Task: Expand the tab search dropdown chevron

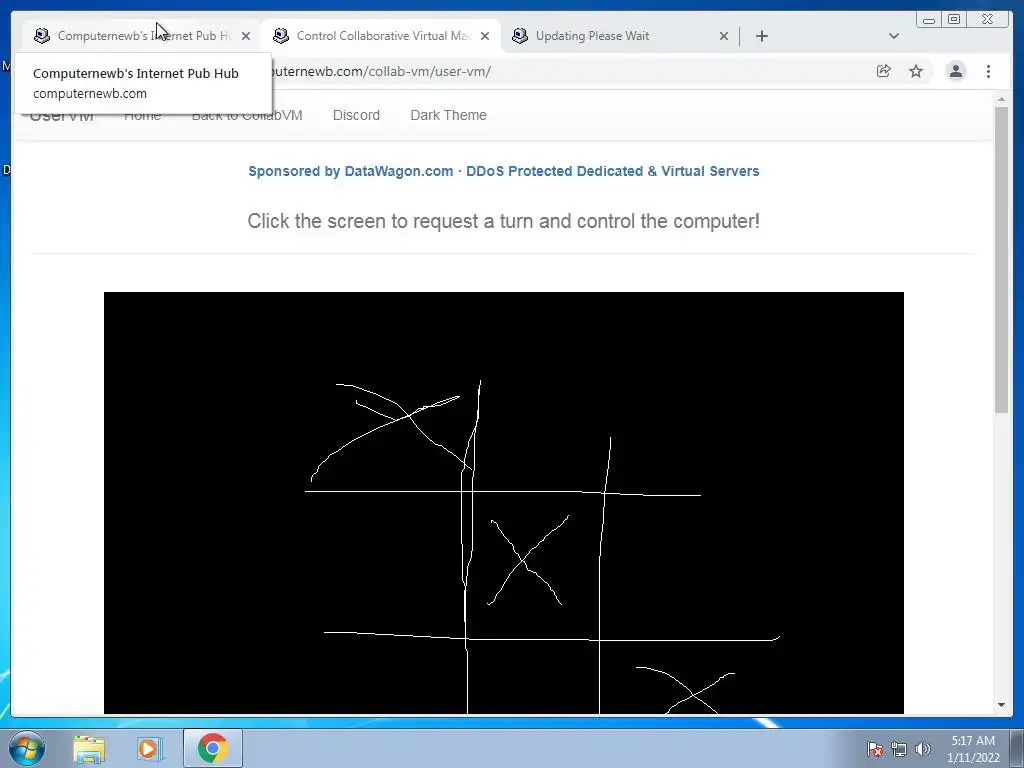Action: 893,36
